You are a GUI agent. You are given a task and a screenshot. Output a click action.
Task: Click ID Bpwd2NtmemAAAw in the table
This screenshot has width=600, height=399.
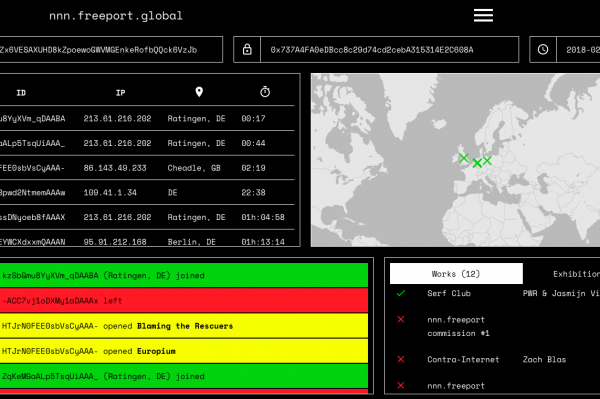pyautogui.click(x=33, y=192)
